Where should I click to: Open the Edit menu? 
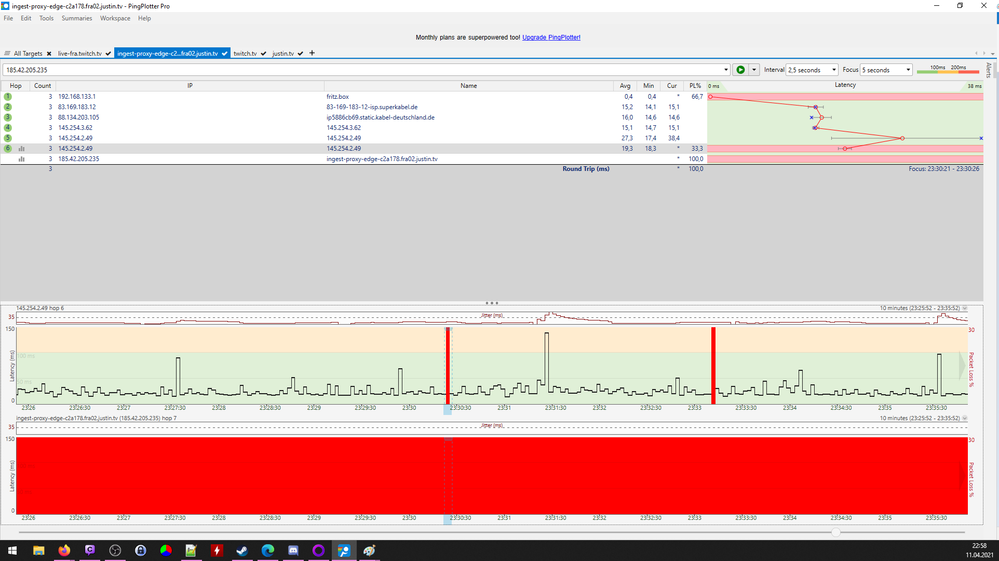coord(25,18)
